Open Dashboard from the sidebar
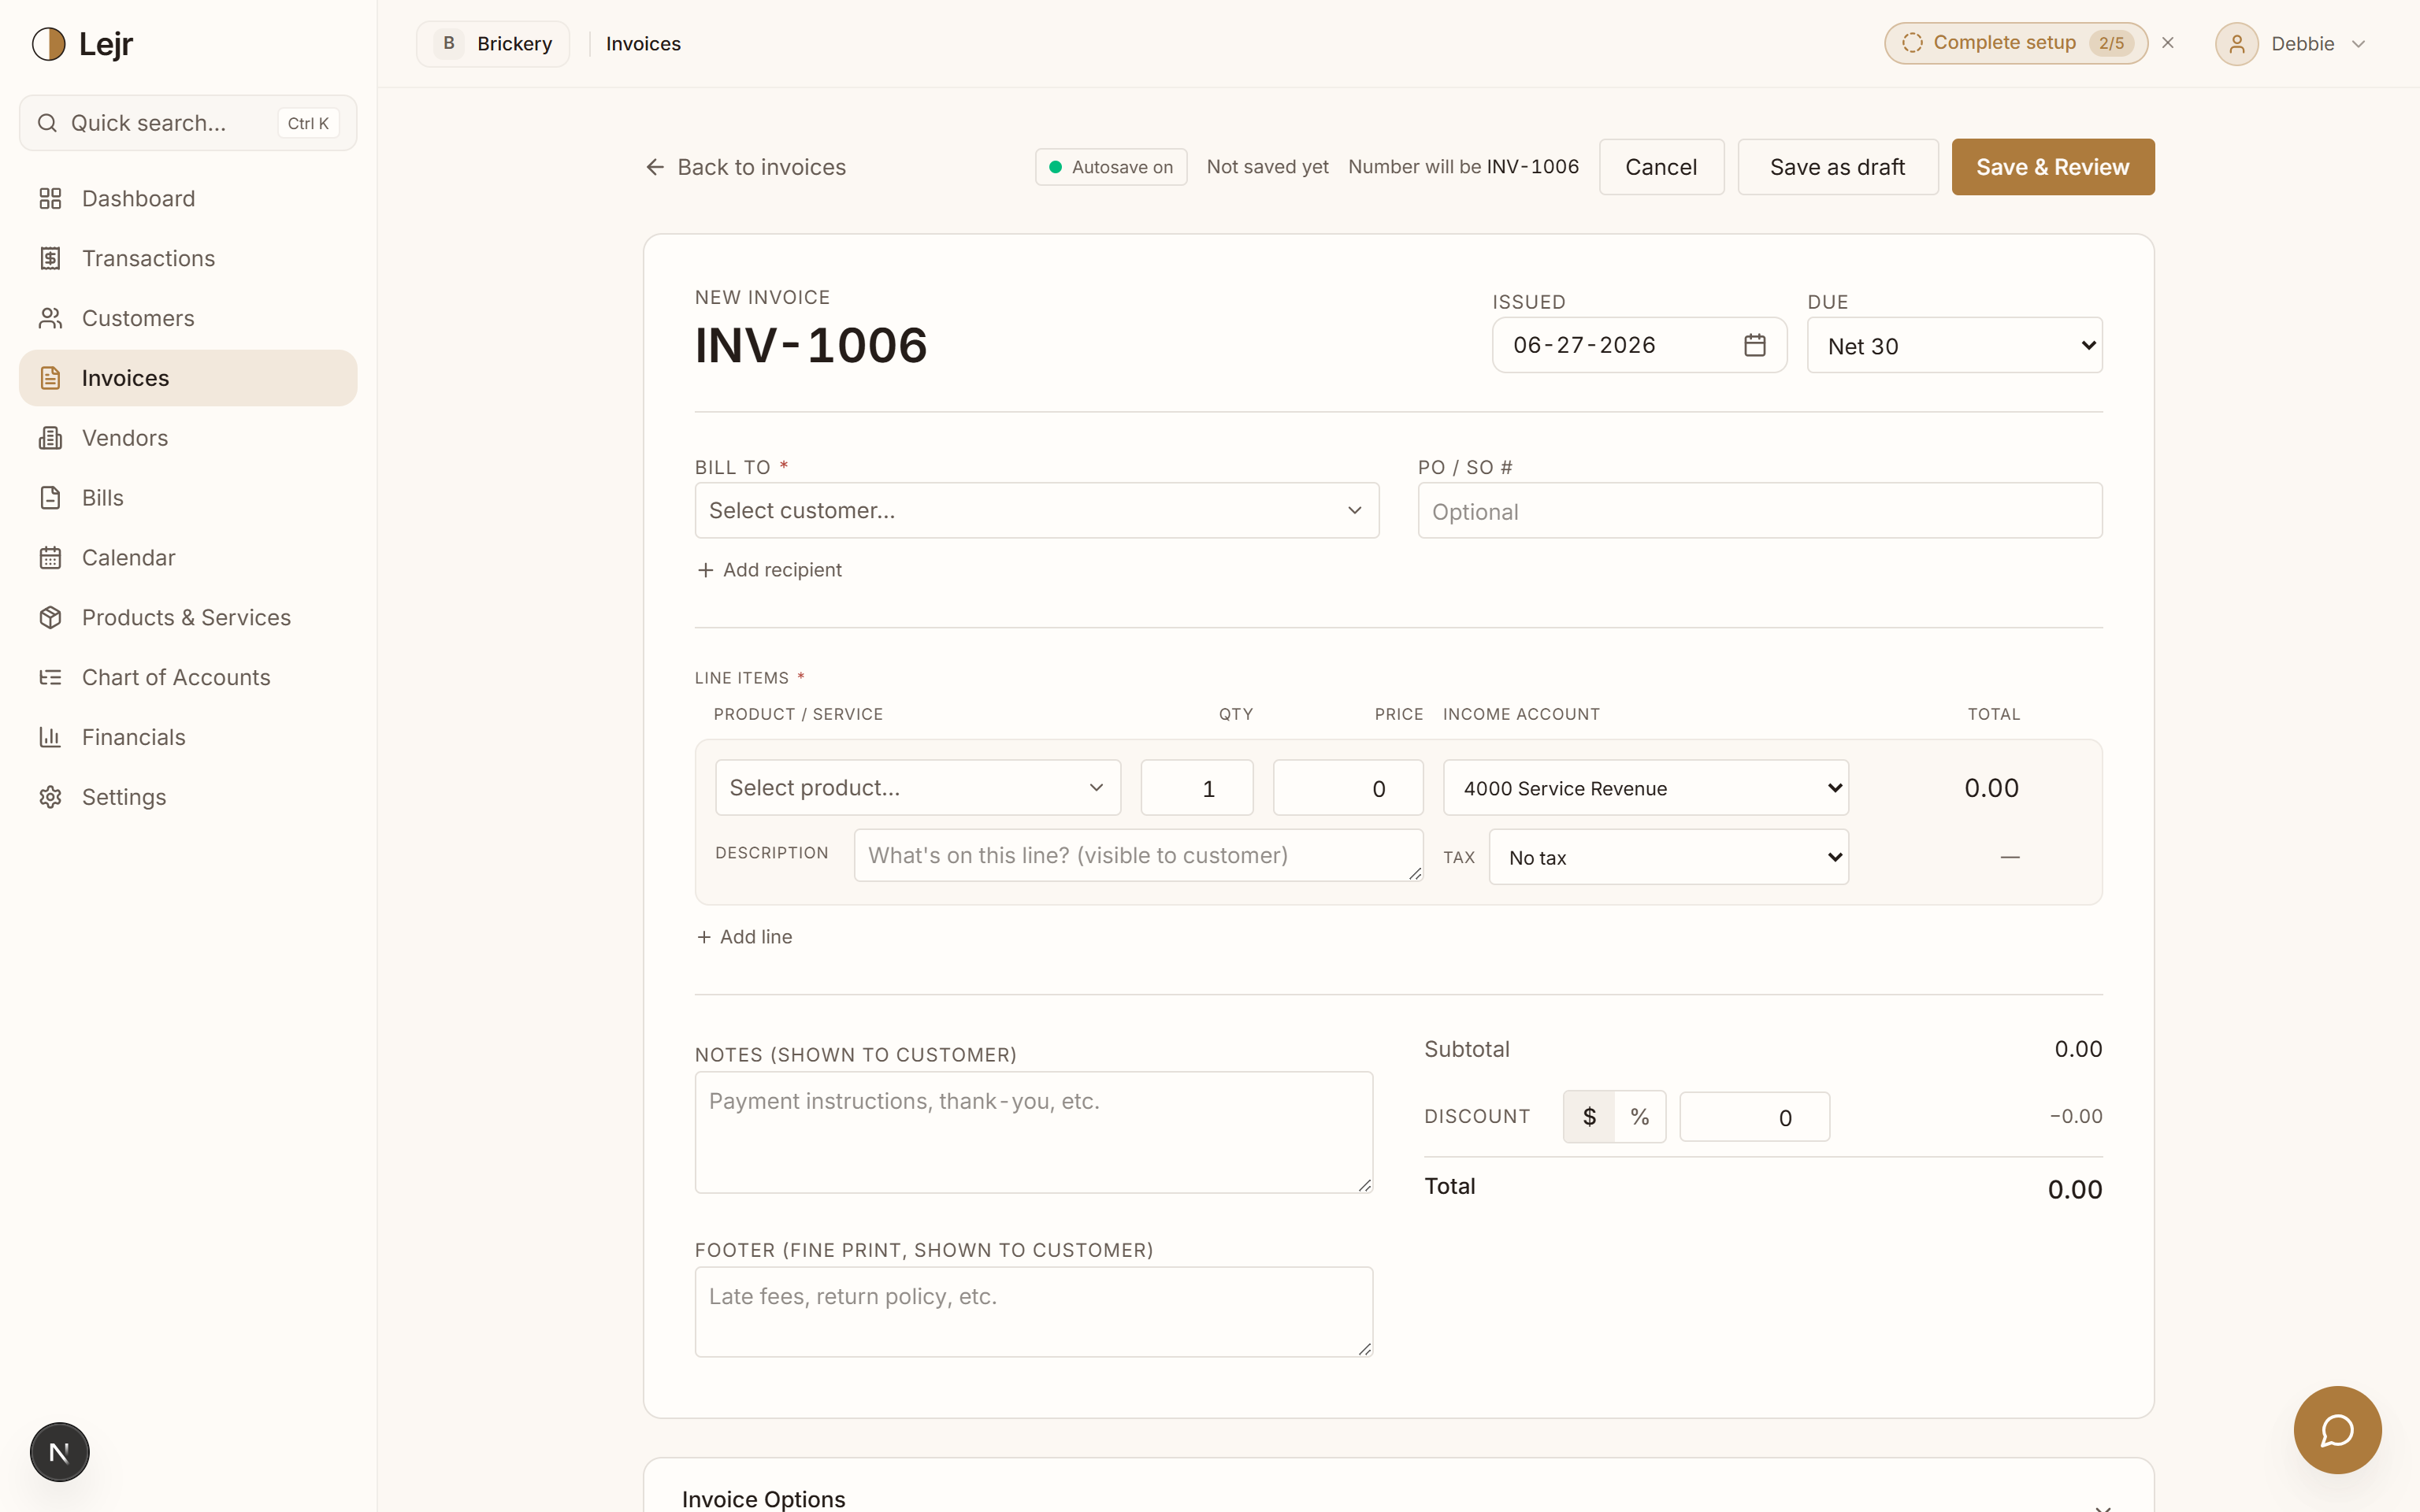The width and height of the screenshot is (2420, 1512). click(x=188, y=198)
